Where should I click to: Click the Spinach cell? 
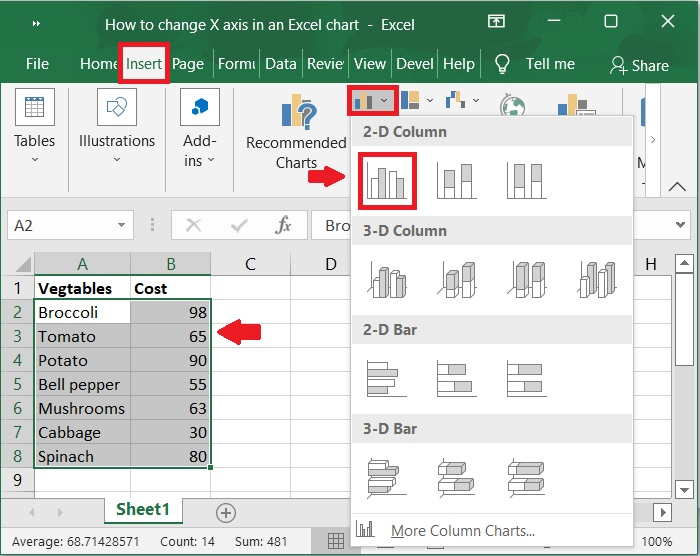coord(83,456)
